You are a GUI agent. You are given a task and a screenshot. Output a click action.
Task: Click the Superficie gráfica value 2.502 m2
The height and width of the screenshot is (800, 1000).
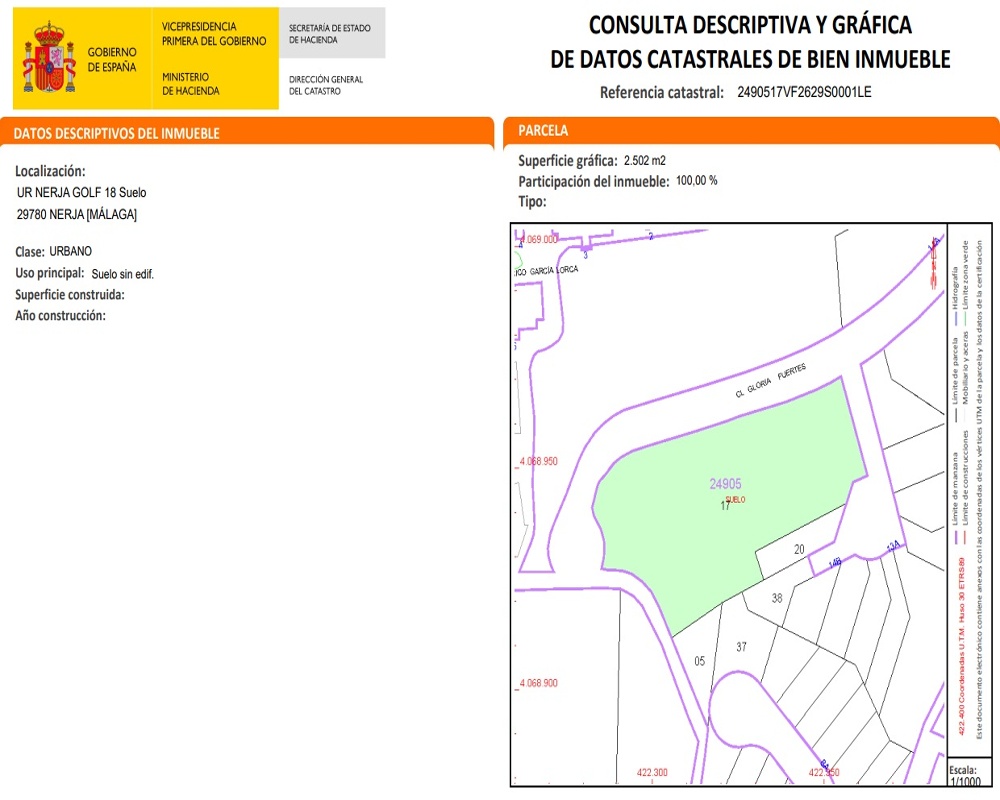(644, 160)
